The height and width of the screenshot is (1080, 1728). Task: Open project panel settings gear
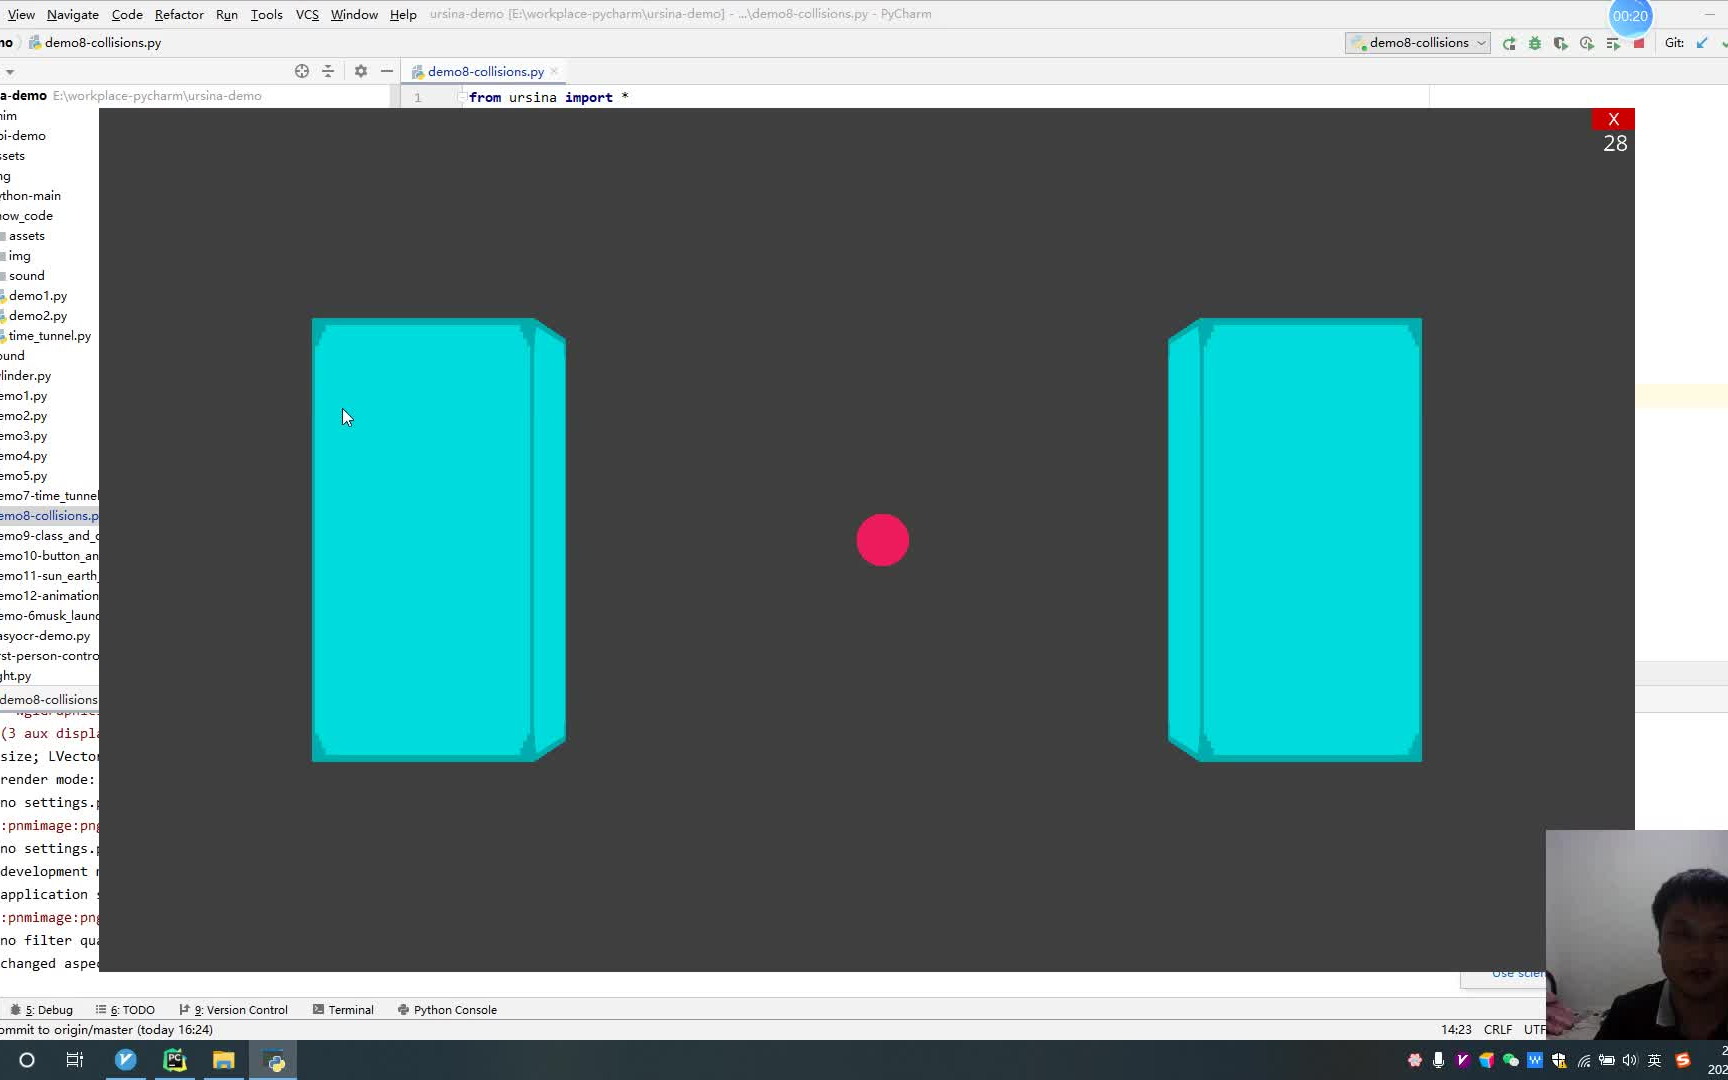pos(360,71)
